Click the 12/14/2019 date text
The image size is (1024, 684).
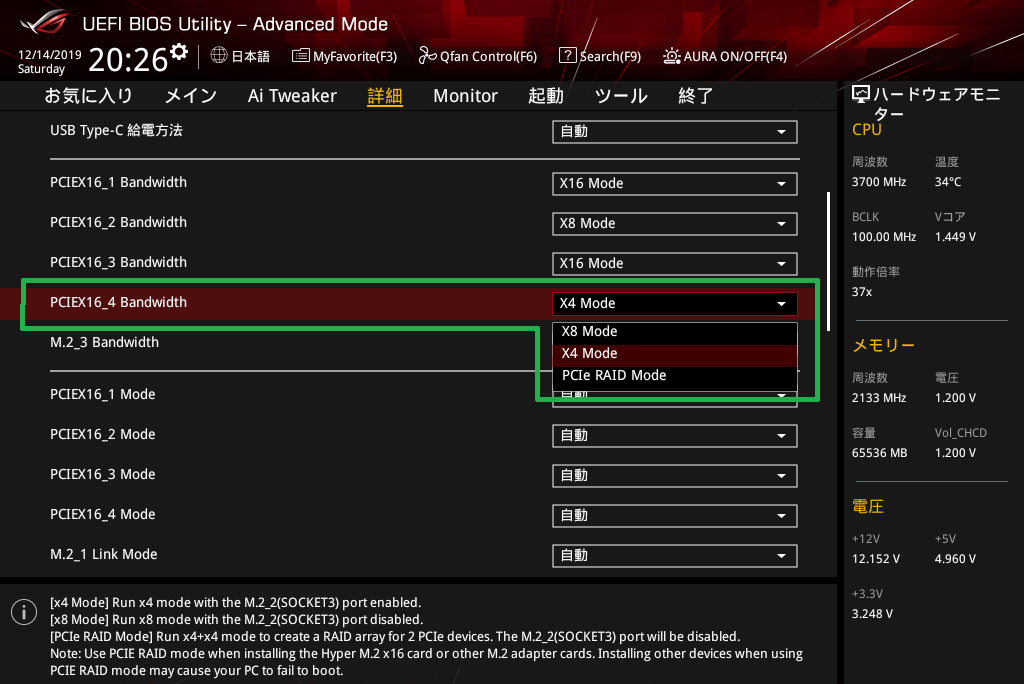coord(50,55)
